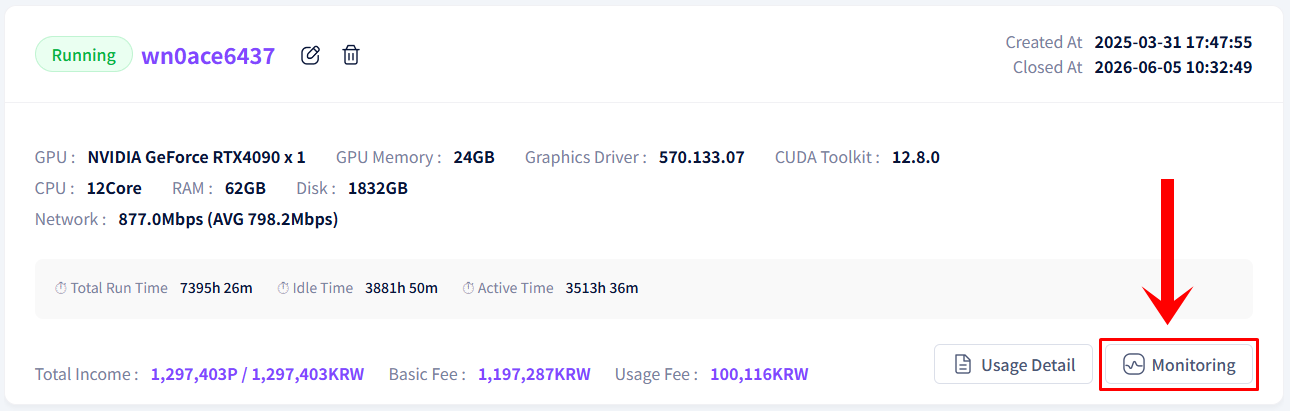Click the Created At timestamp
This screenshot has height=411, width=1290.
click(1174, 42)
